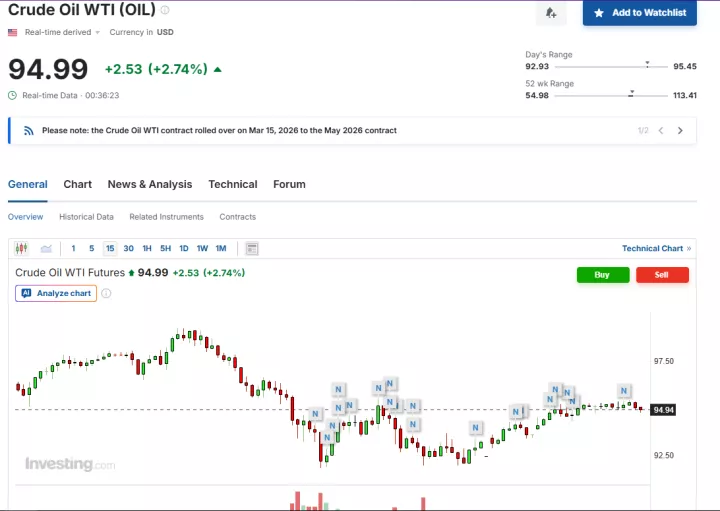The width and height of the screenshot is (720, 511).
Task: Select the 15 minute interval
Action: point(110,248)
